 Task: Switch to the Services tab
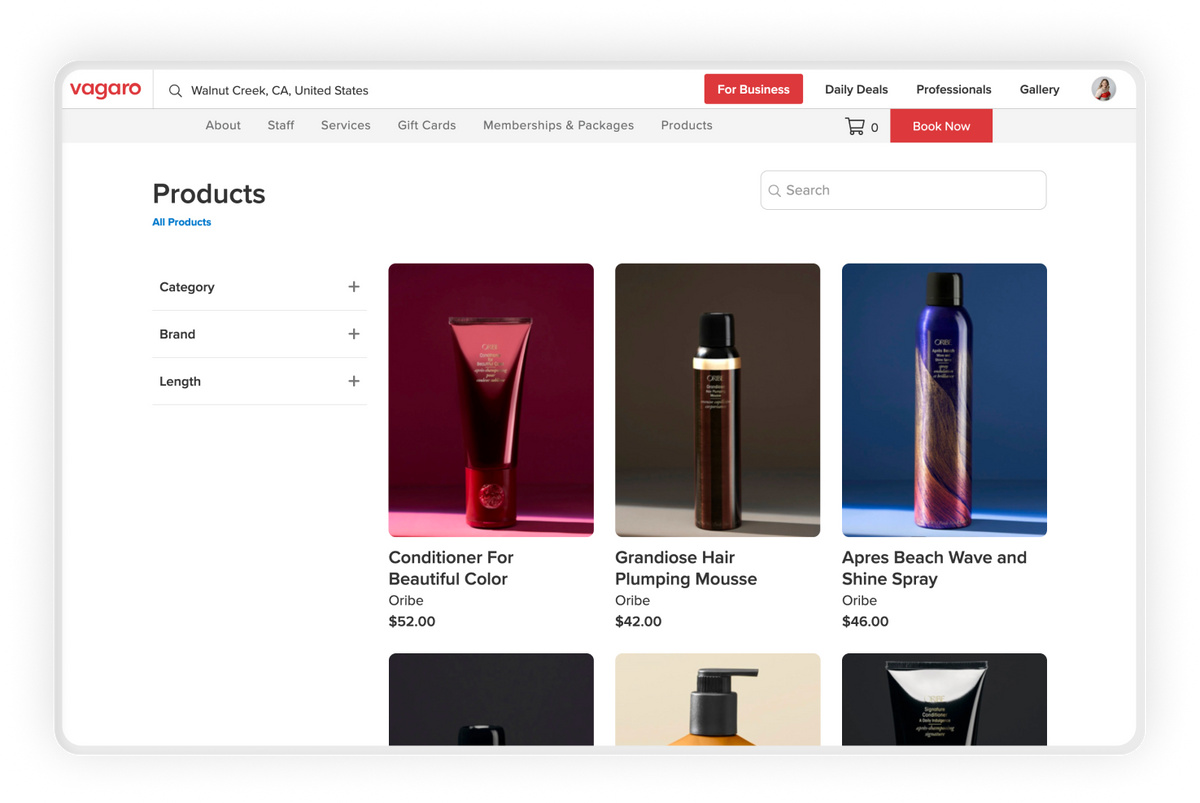[x=346, y=125]
